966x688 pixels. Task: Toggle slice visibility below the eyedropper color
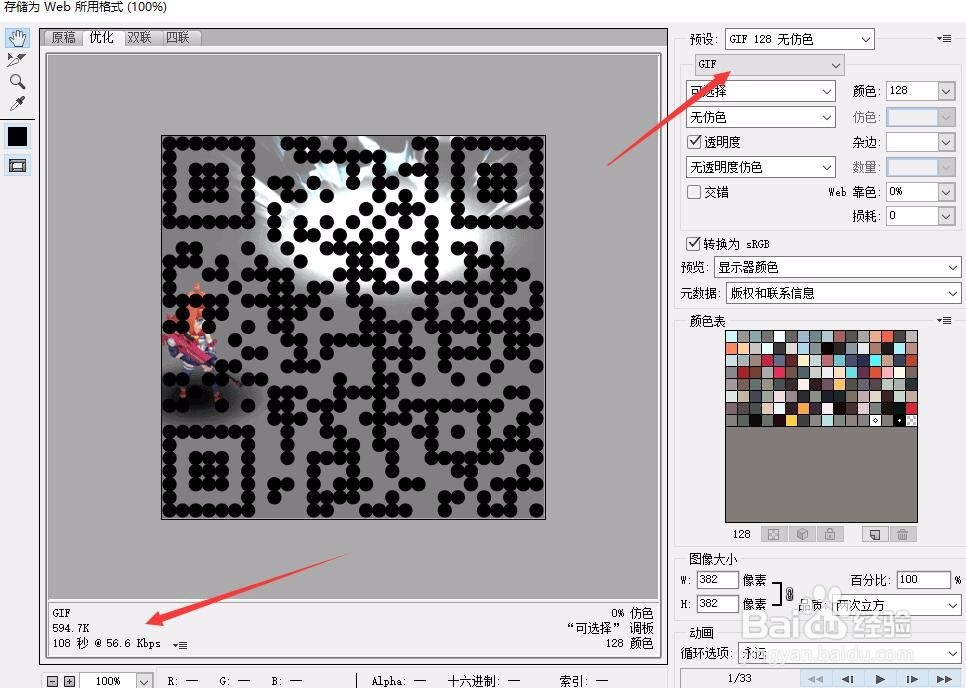click(16, 166)
